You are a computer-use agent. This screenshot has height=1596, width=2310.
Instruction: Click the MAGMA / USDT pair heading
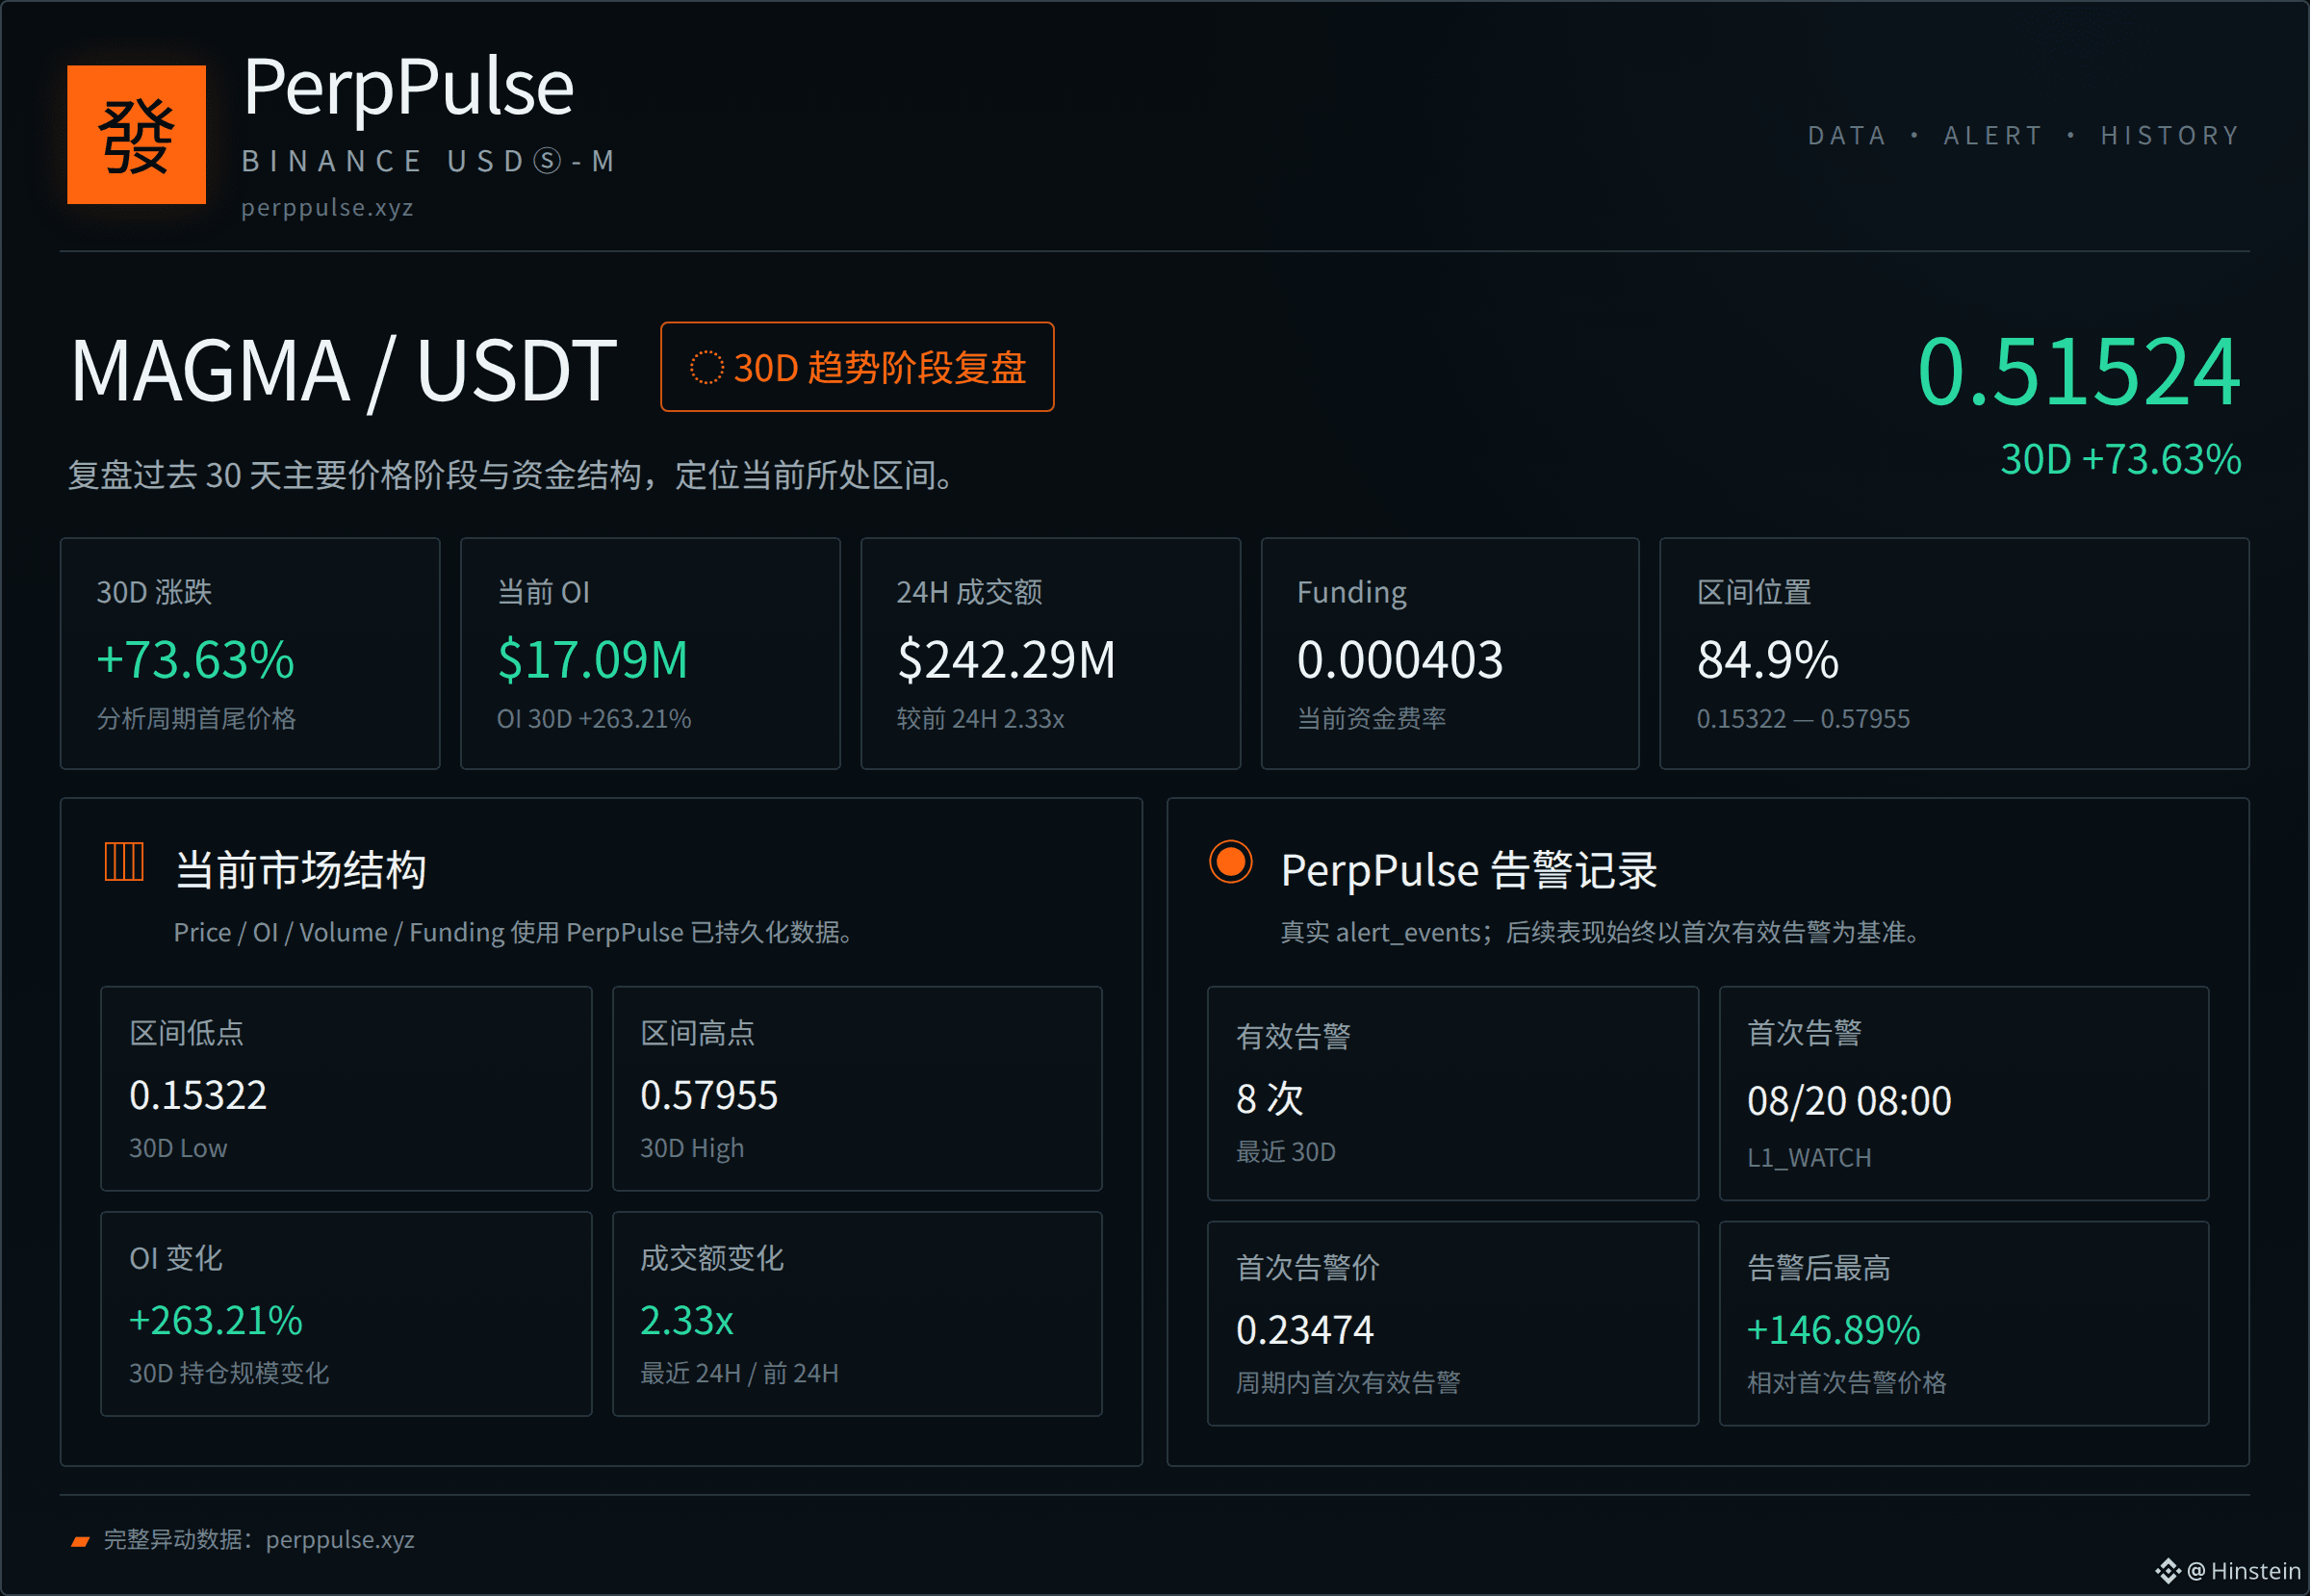[x=344, y=371]
